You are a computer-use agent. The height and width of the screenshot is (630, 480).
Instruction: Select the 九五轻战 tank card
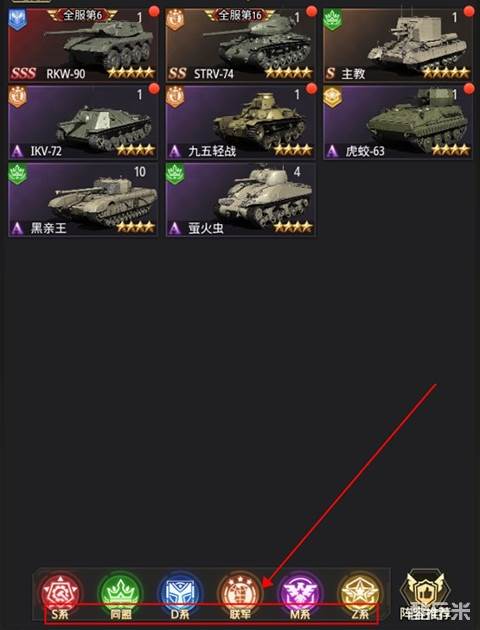point(241,122)
